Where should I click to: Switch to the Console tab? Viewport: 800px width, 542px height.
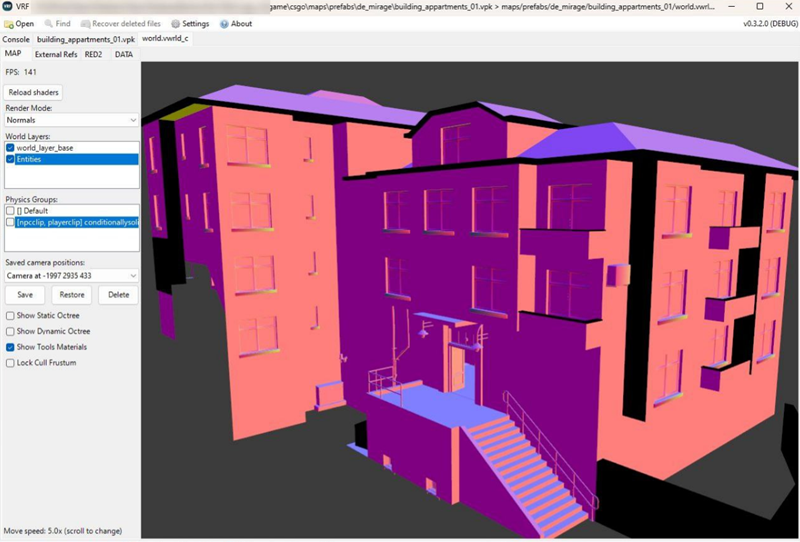pos(17,38)
